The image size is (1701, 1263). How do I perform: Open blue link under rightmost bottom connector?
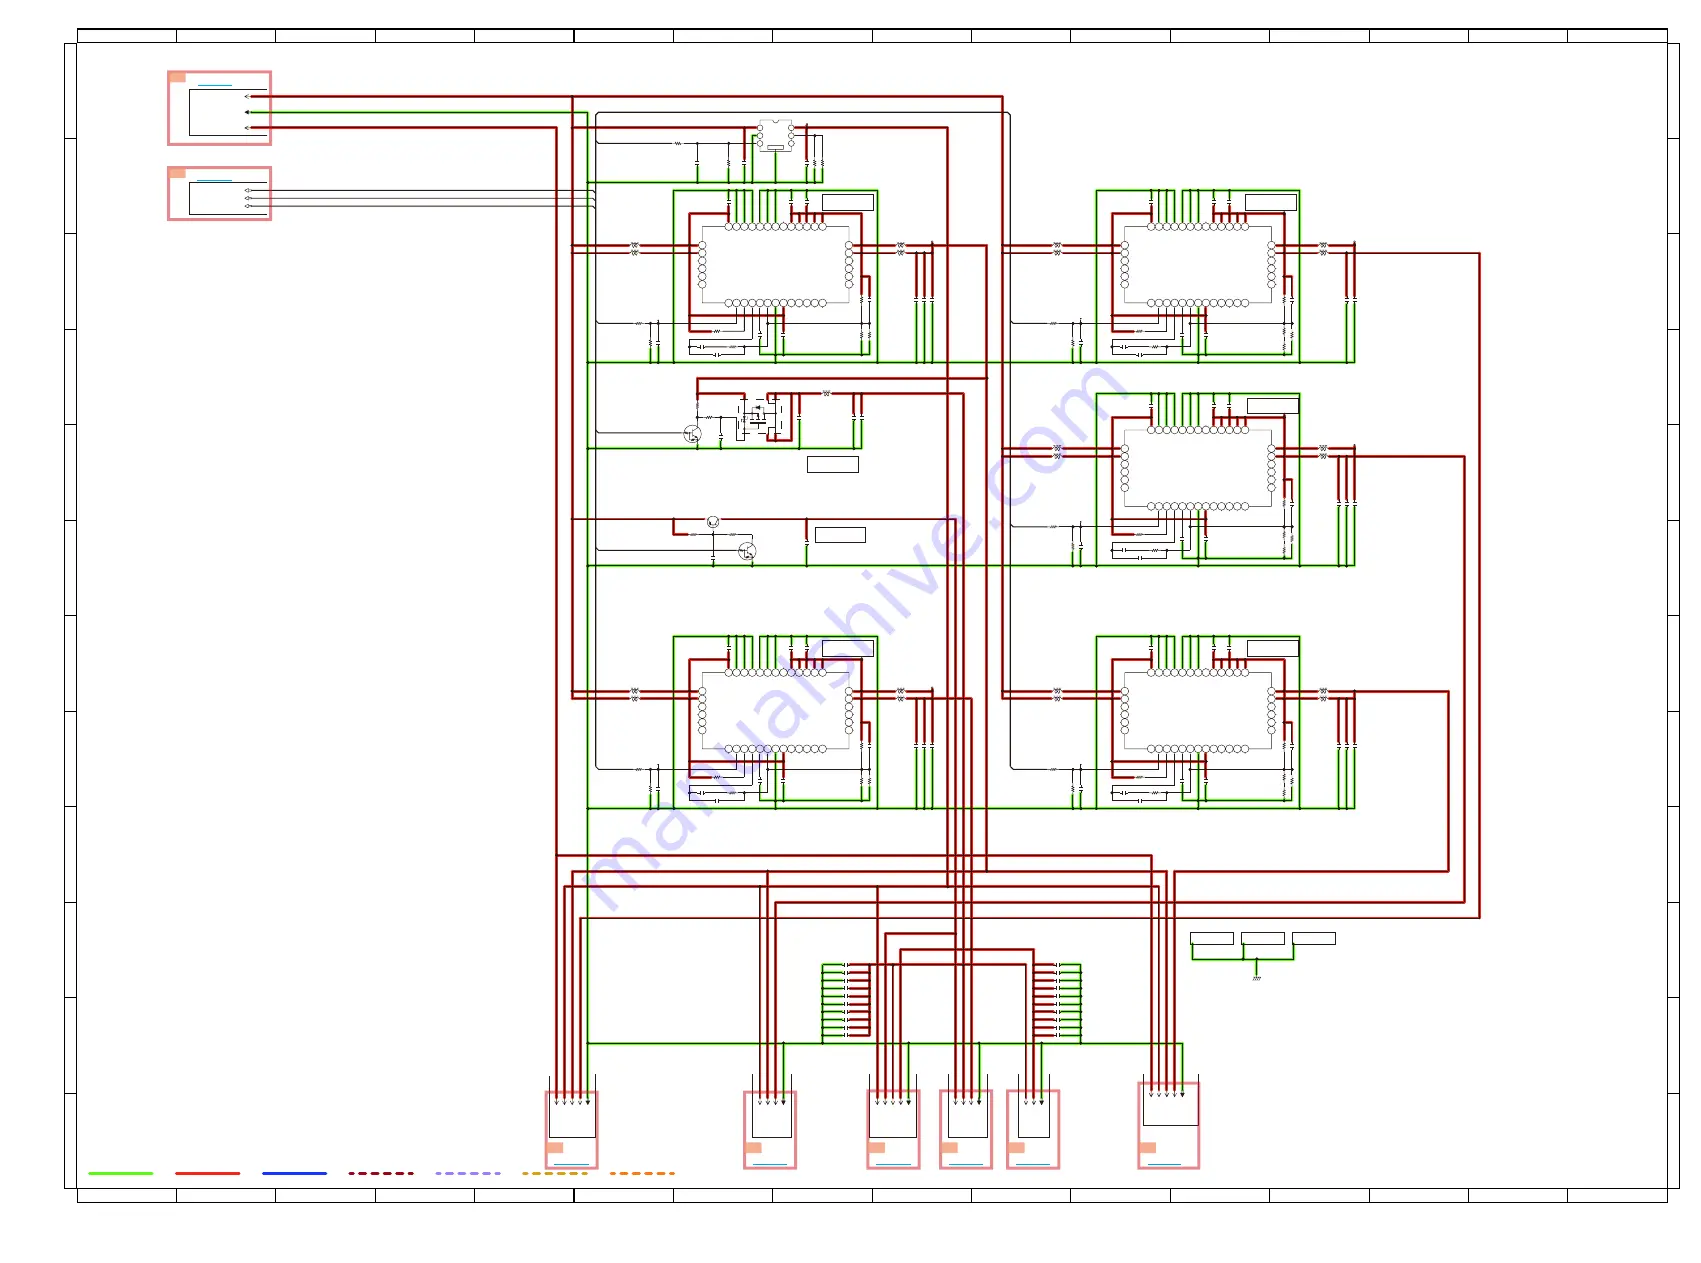click(1165, 1164)
